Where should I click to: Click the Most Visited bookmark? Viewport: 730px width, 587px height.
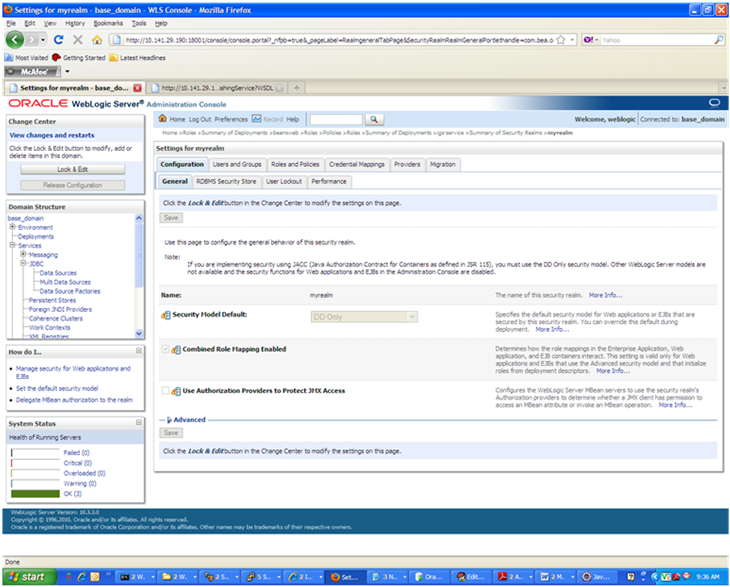click(26, 58)
